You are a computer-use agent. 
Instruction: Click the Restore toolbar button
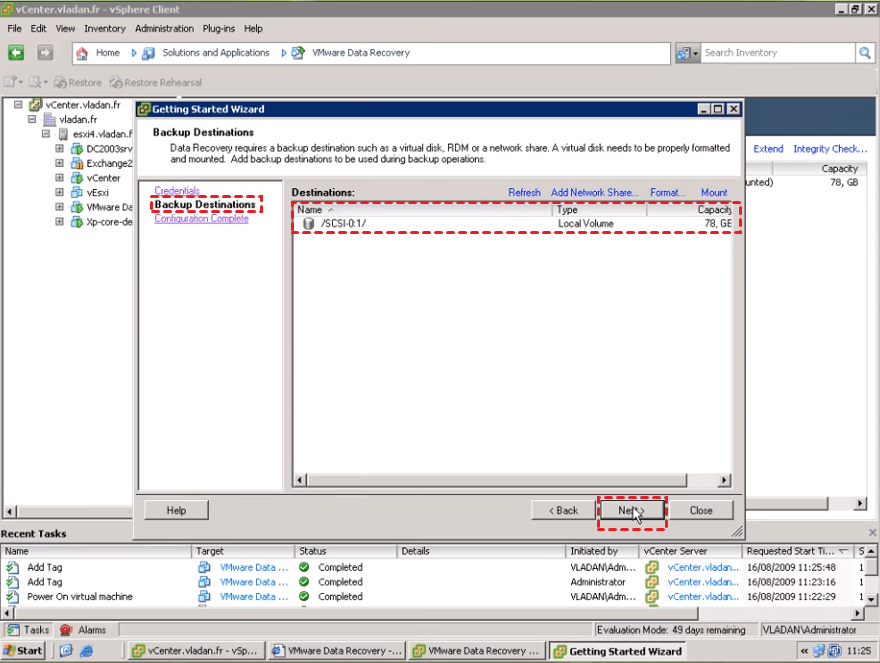pyautogui.click(x=77, y=83)
